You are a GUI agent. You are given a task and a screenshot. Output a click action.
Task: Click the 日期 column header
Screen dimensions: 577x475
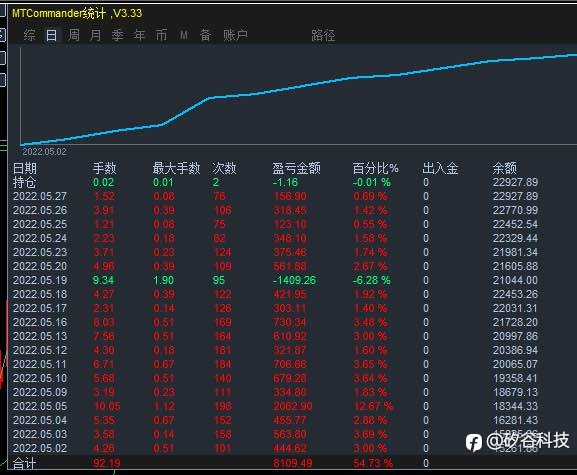pyautogui.click(x=25, y=168)
